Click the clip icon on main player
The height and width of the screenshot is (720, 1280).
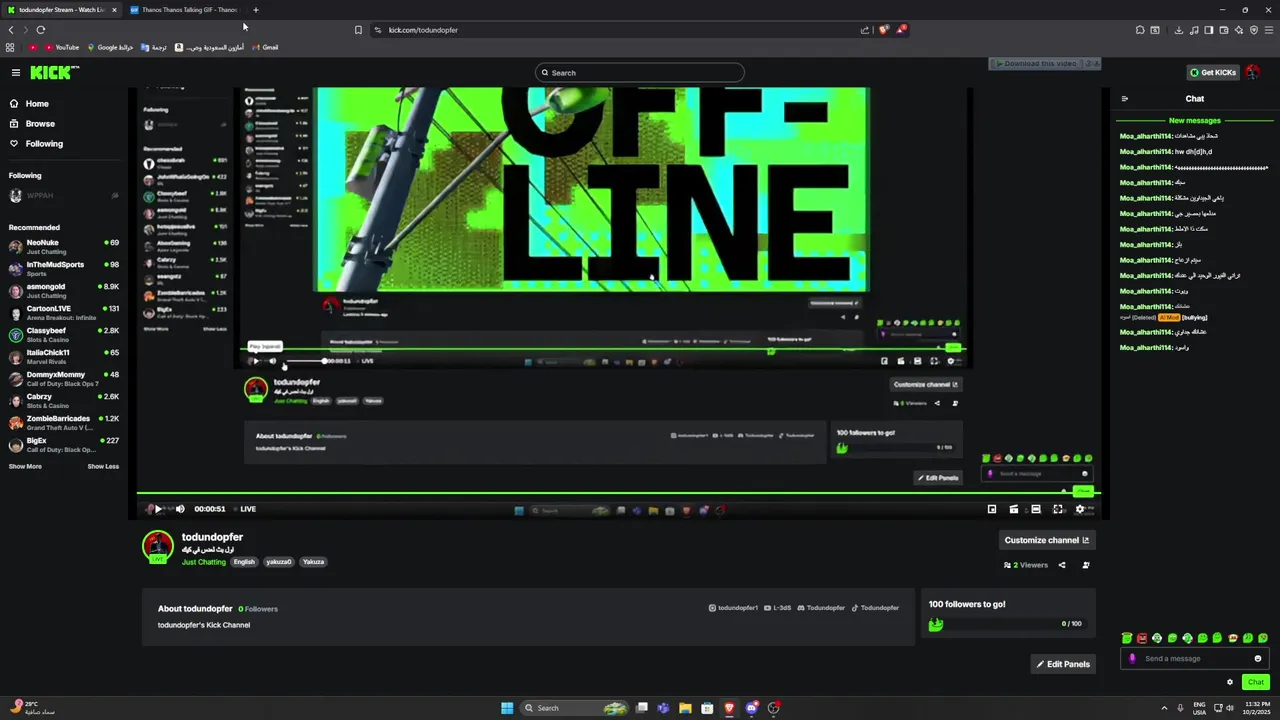click(1014, 509)
